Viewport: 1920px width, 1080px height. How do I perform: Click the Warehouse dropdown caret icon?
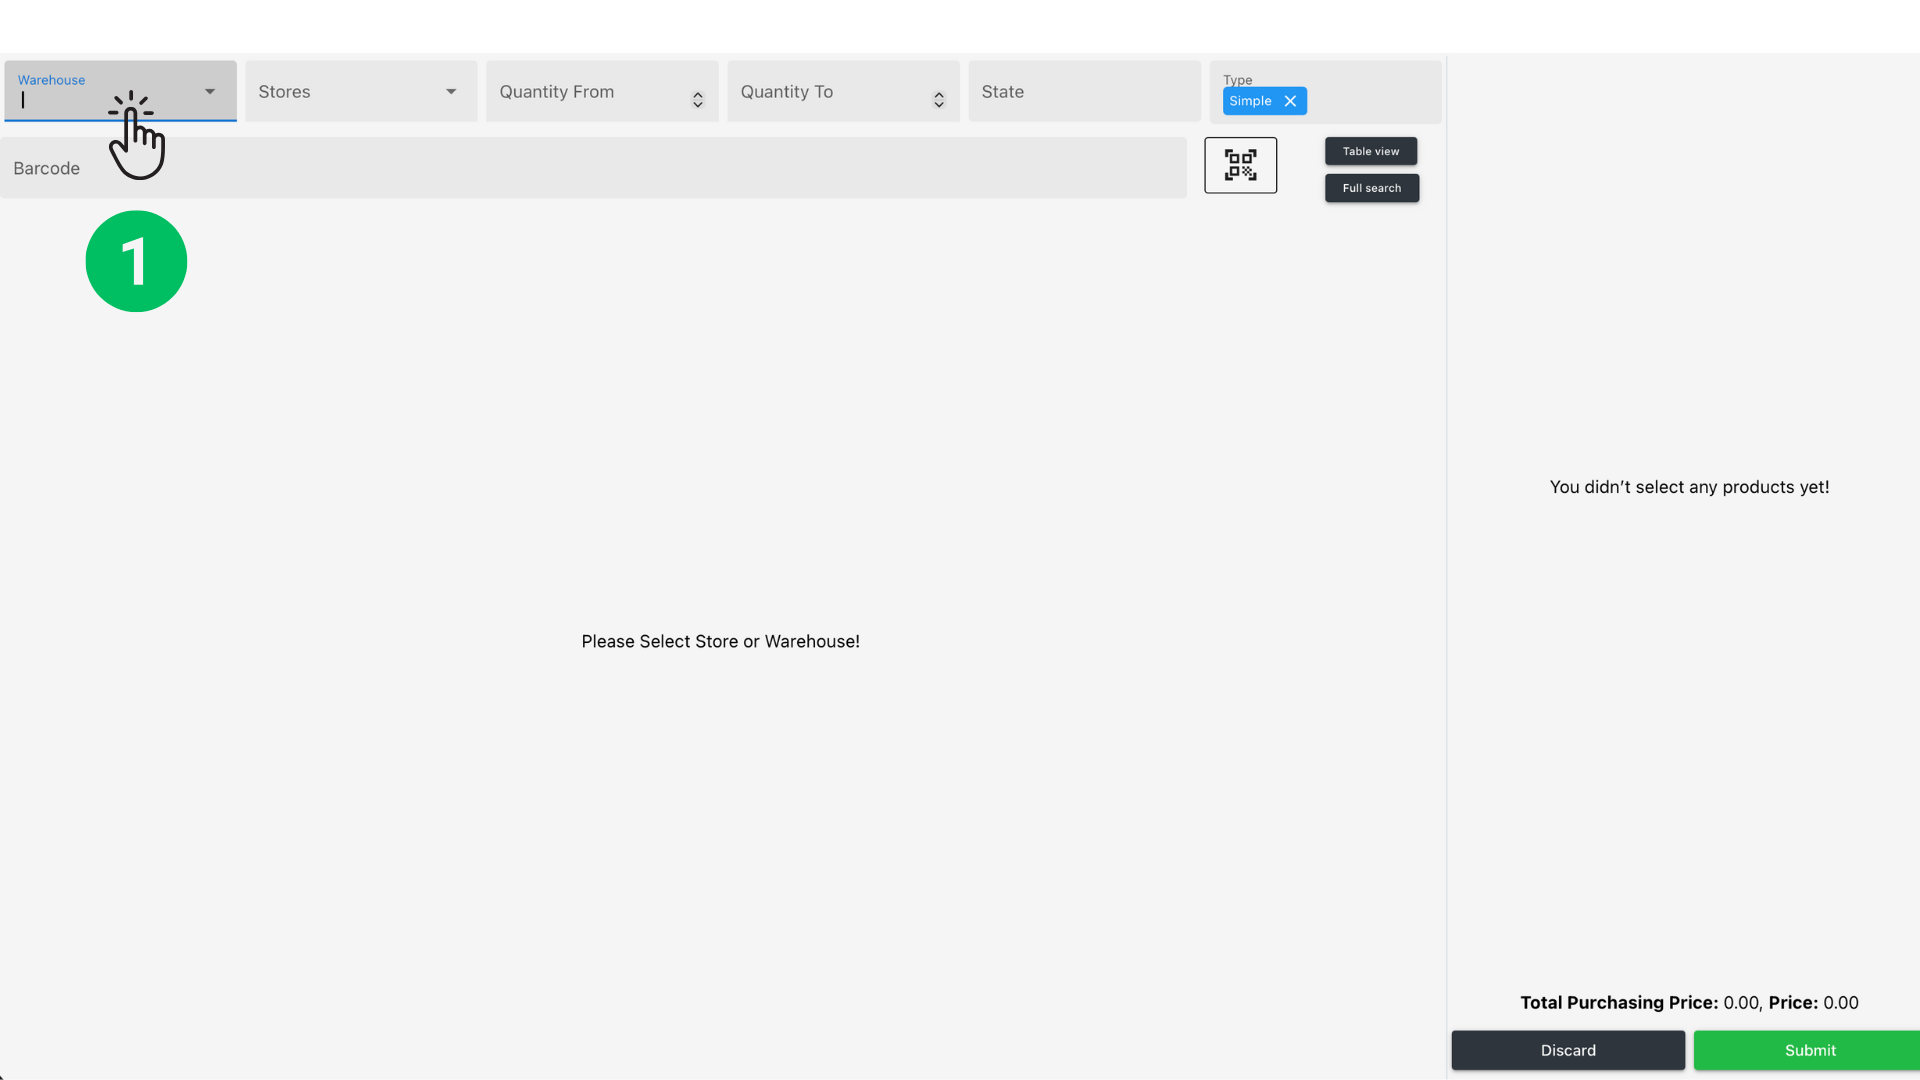tap(209, 91)
